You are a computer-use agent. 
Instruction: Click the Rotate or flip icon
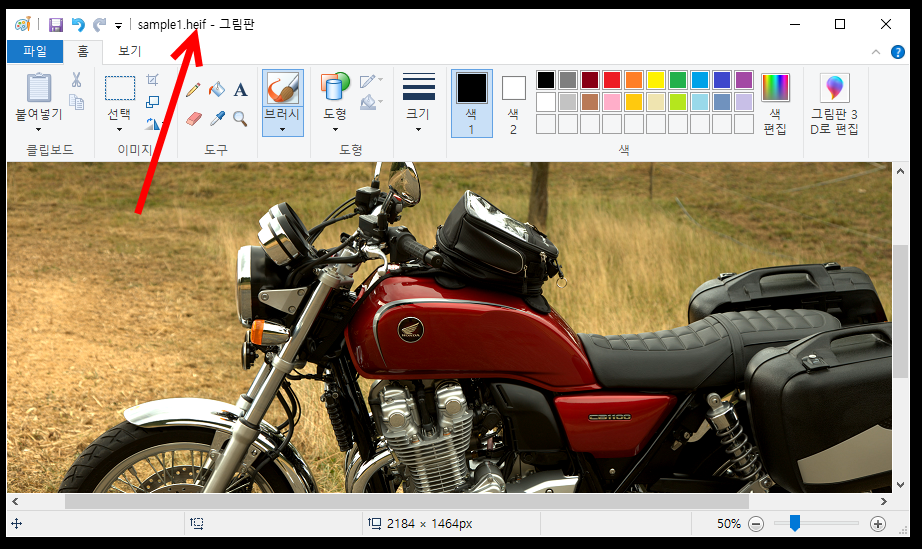152,123
